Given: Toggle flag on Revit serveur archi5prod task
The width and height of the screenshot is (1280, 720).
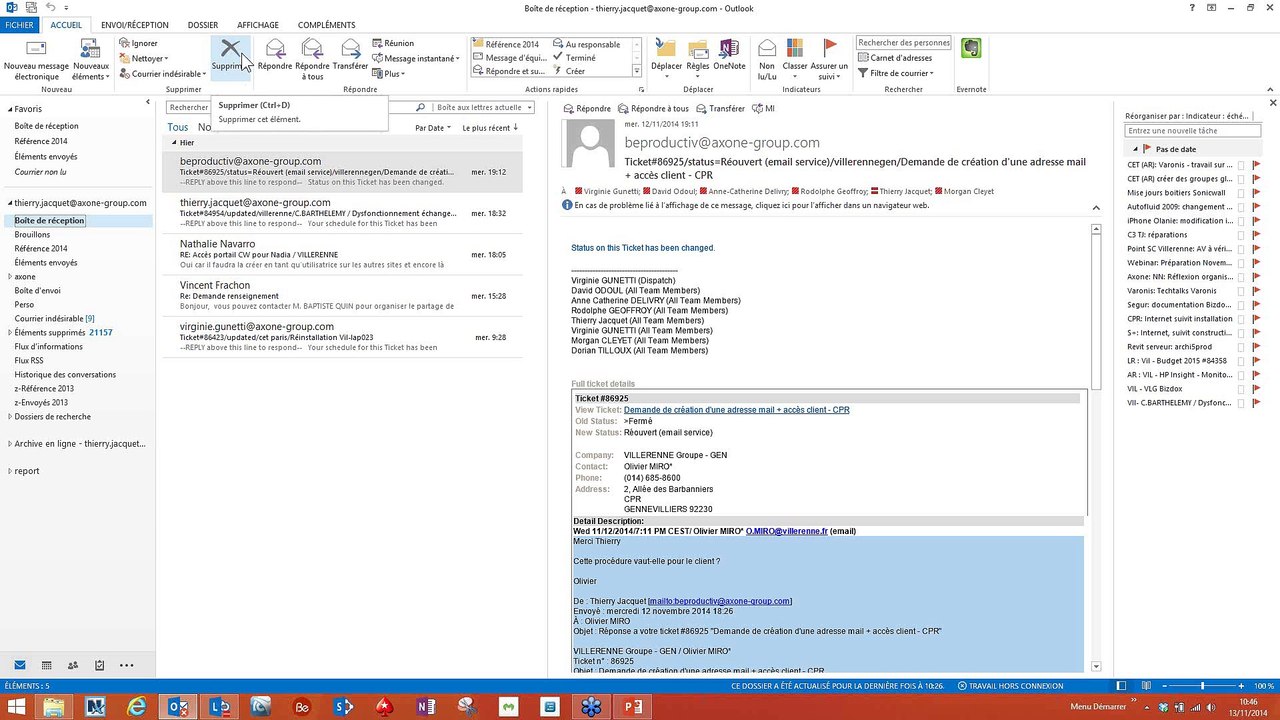Looking at the screenshot, I should pyautogui.click(x=1256, y=347).
